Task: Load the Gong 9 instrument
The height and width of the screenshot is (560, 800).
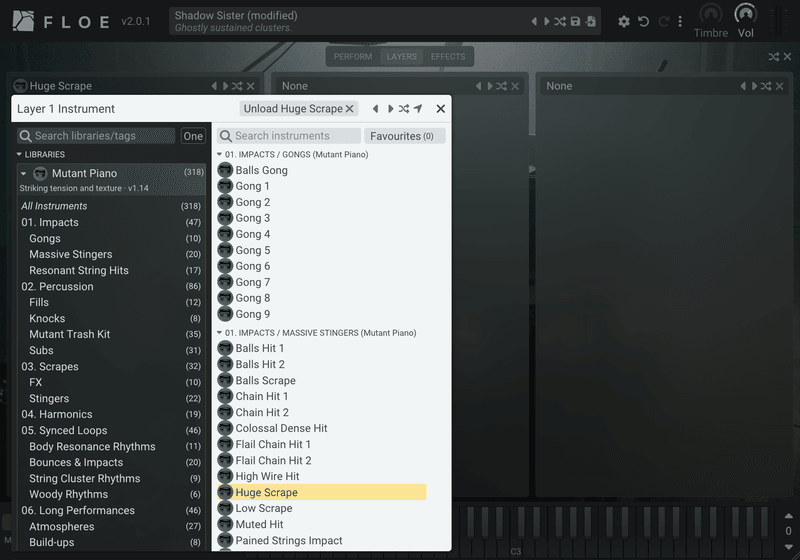Action: click(x=321, y=314)
